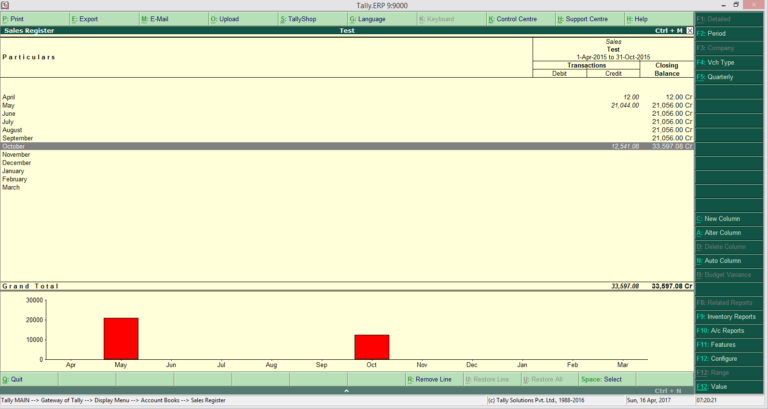768x409 pixels.
Task: Expand the bottom calculator panel arrow
Action: (346, 391)
